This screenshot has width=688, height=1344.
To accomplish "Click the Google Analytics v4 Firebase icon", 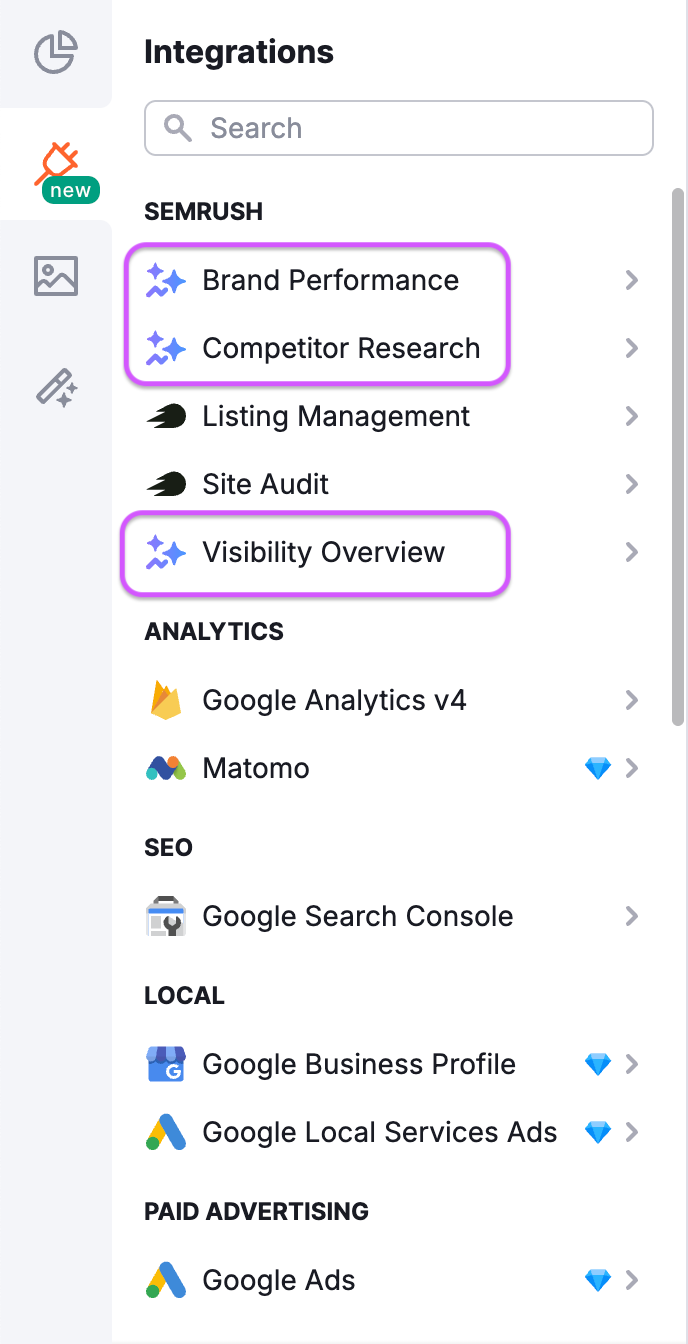I will click(166, 700).
